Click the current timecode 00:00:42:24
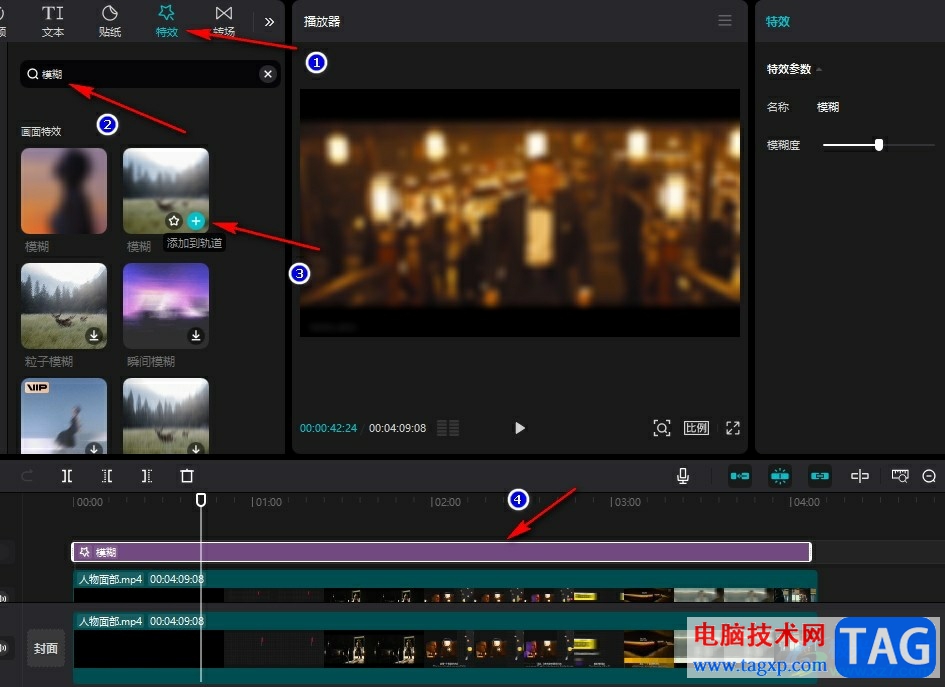This screenshot has width=945, height=687. tap(328, 428)
